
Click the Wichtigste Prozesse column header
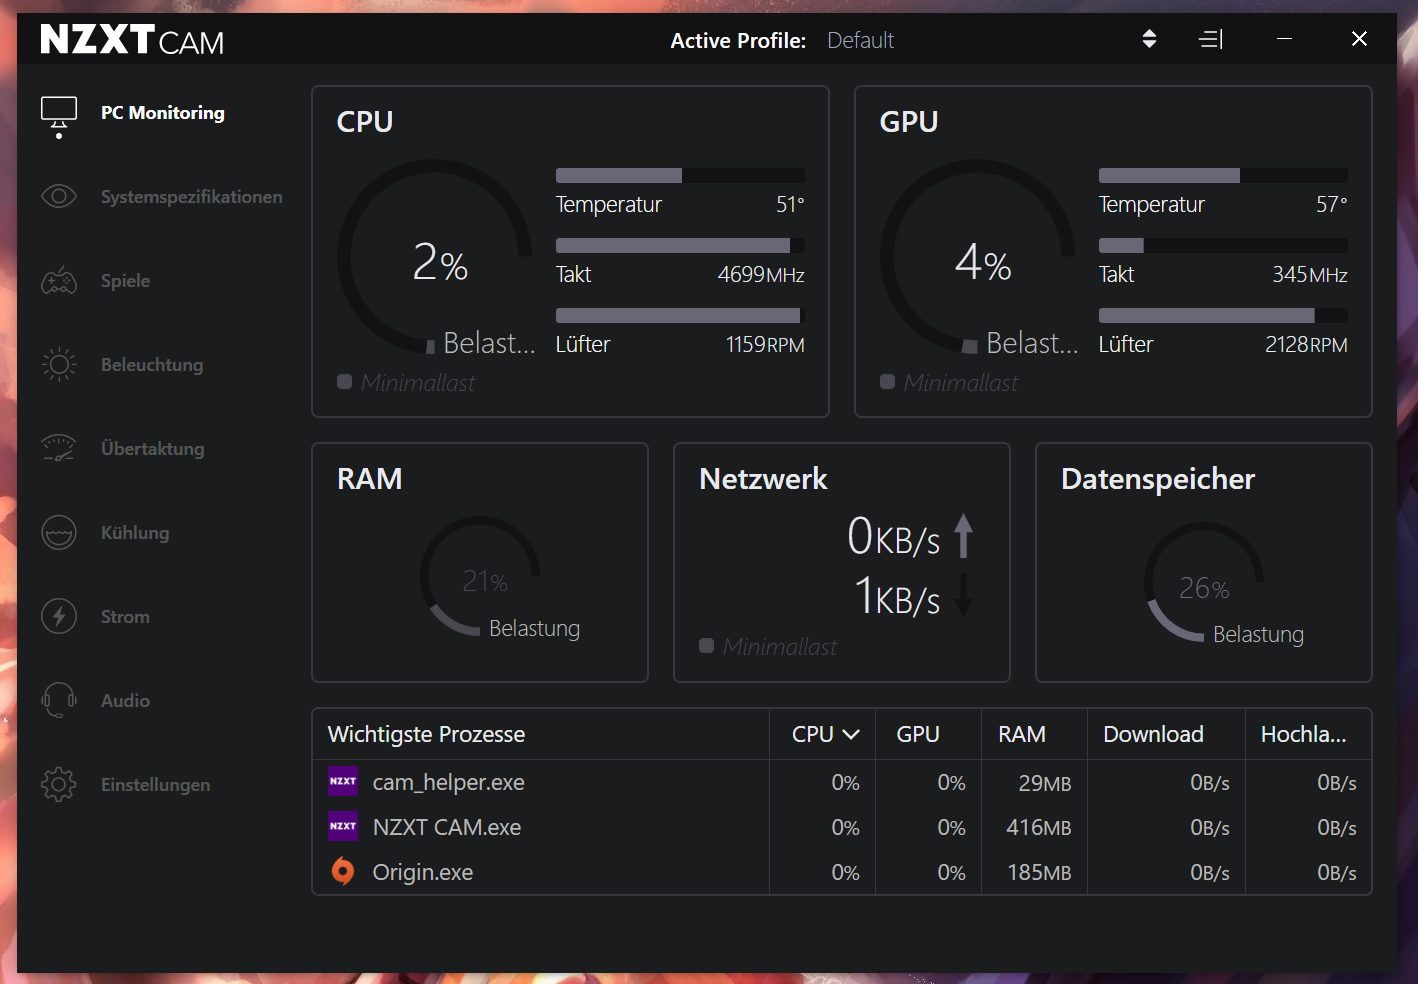tap(426, 734)
